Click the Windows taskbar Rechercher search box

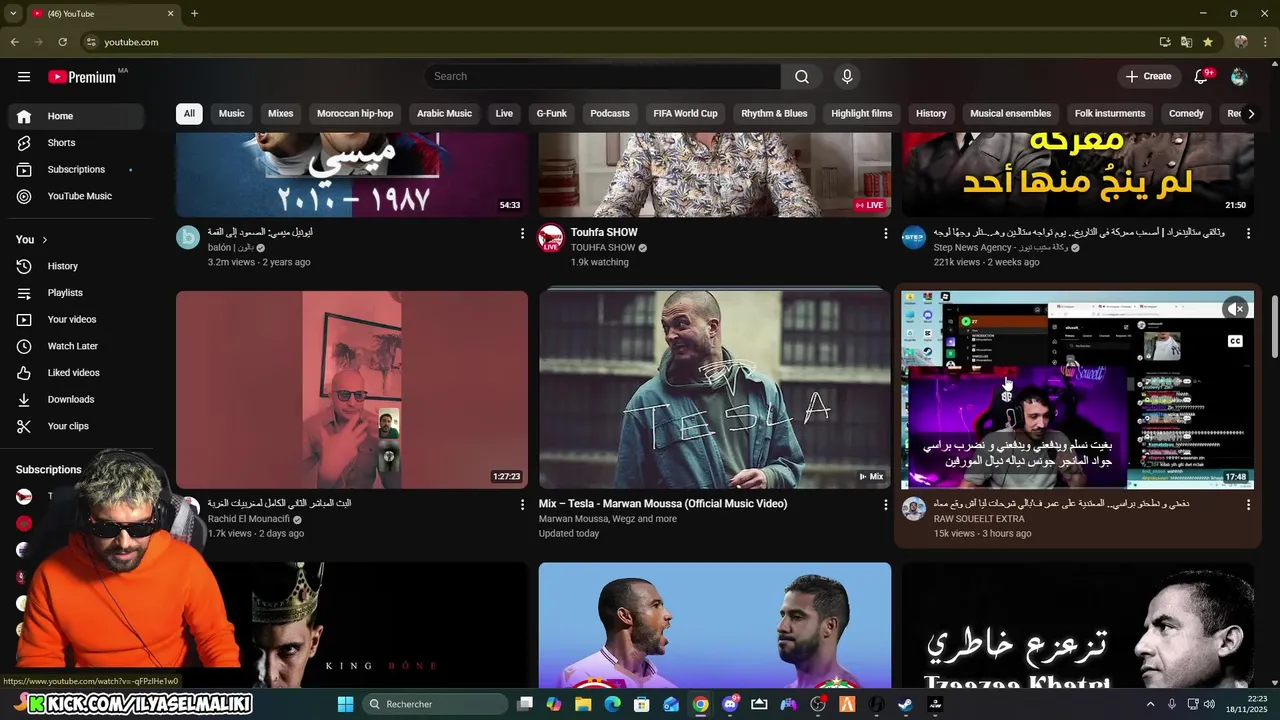[x=435, y=704]
